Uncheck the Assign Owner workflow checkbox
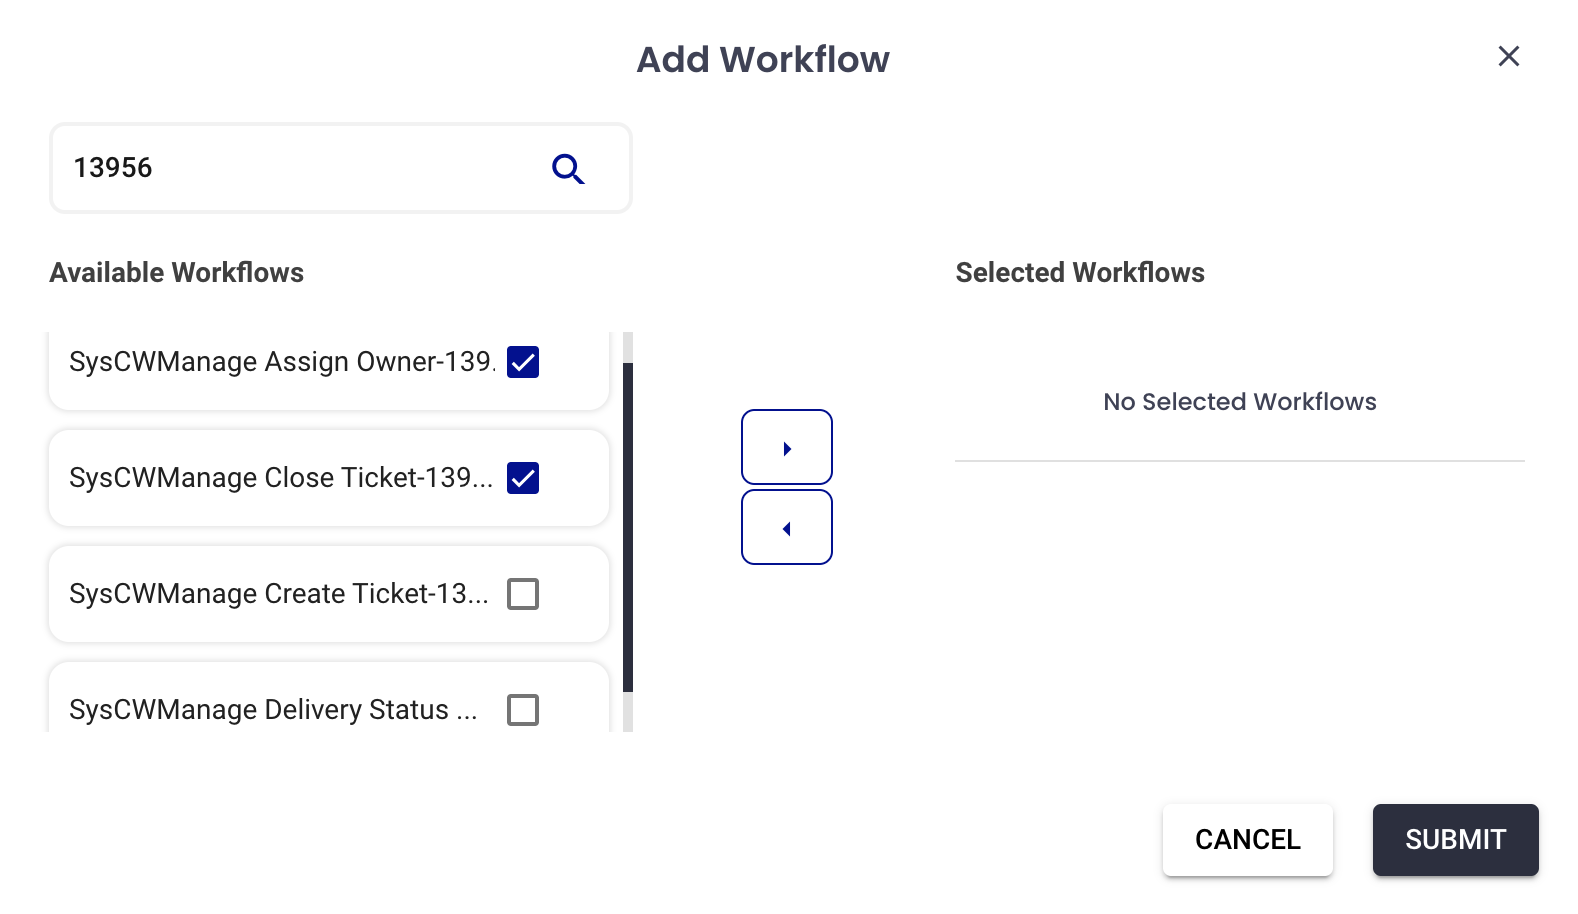This screenshot has width=1578, height=914. coord(523,362)
